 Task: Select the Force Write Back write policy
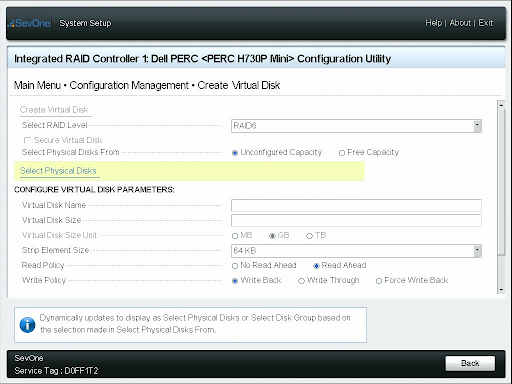coord(379,281)
